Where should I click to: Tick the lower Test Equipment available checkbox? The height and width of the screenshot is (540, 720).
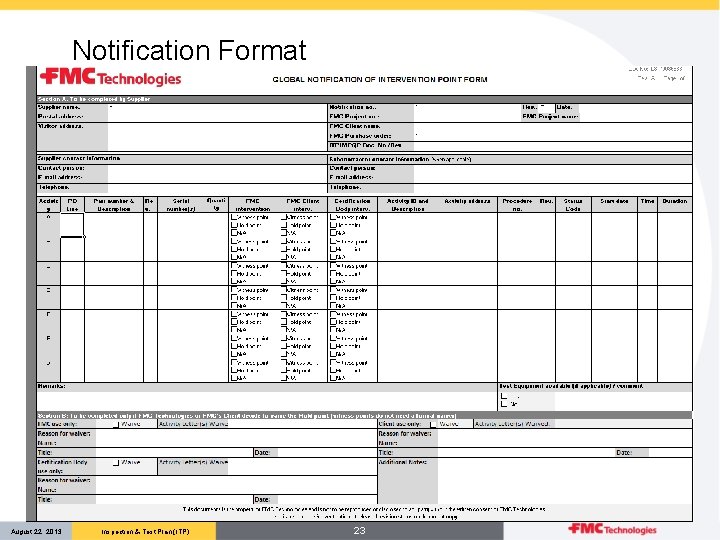504,404
